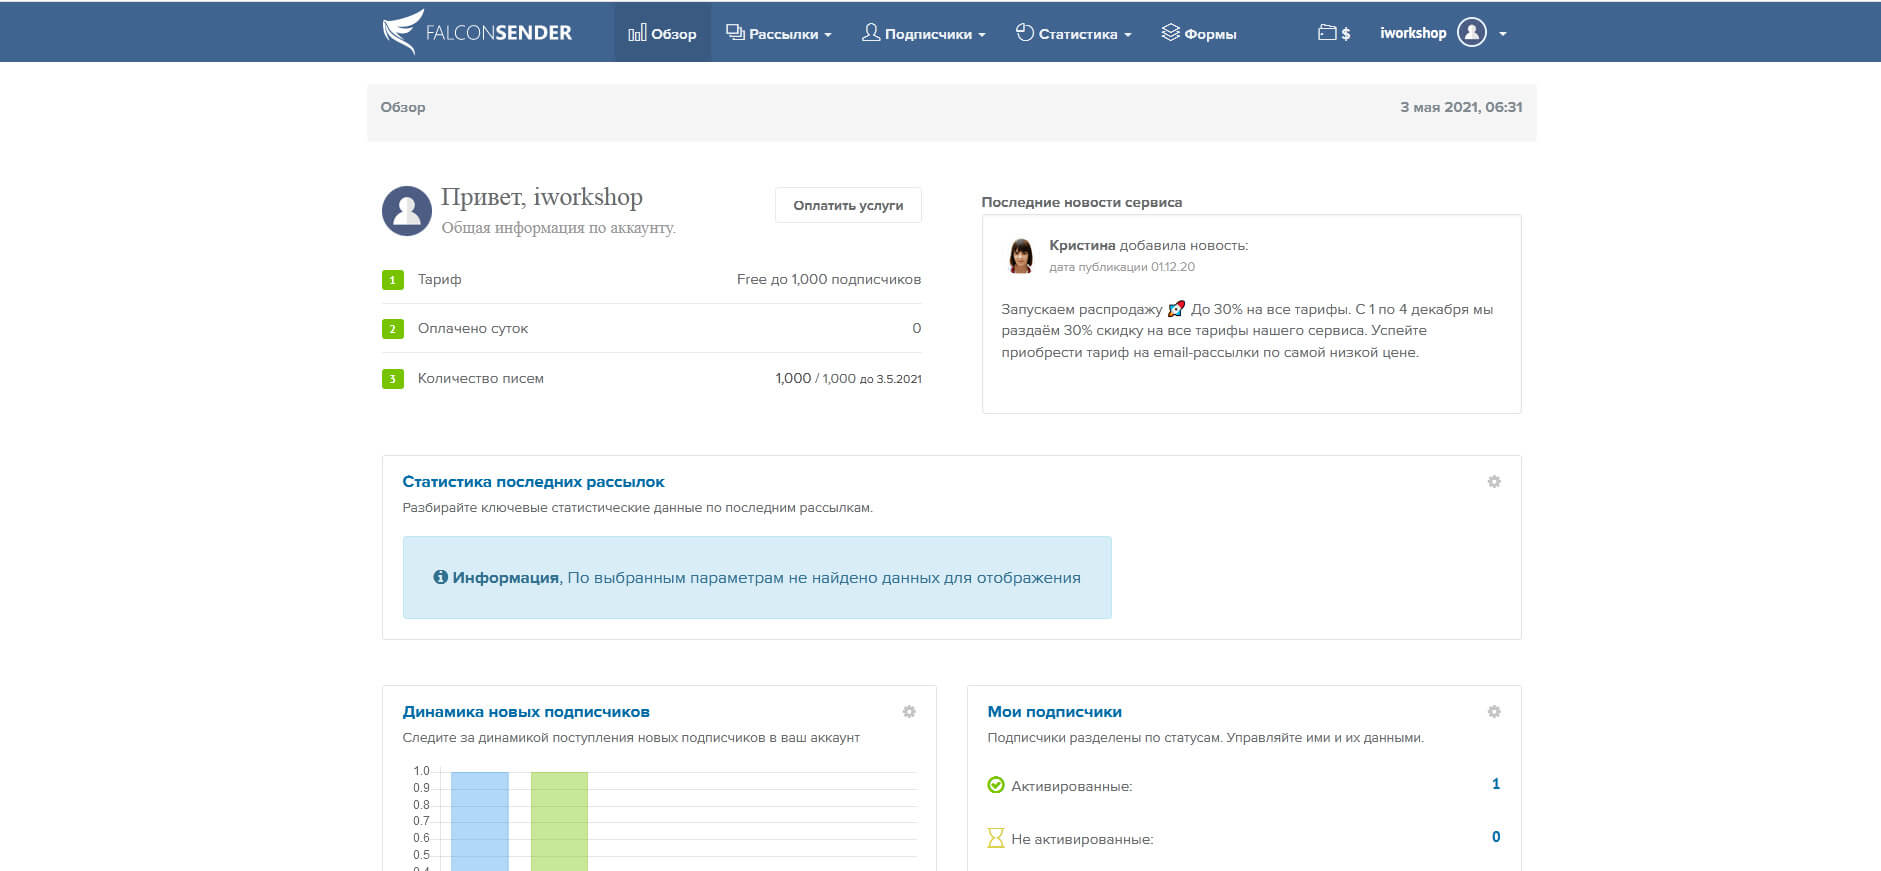Image resolution: width=1881 pixels, height=871 pixels.
Task: Go to the Обзор tab
Action: [662, 34]
